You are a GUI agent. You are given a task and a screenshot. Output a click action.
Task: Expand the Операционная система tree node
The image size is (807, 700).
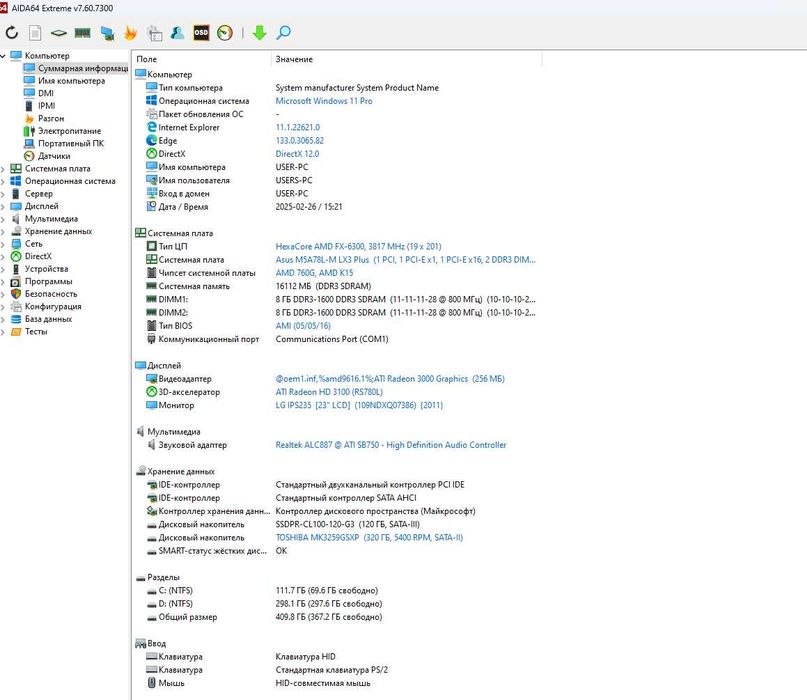tap(3, 181)
